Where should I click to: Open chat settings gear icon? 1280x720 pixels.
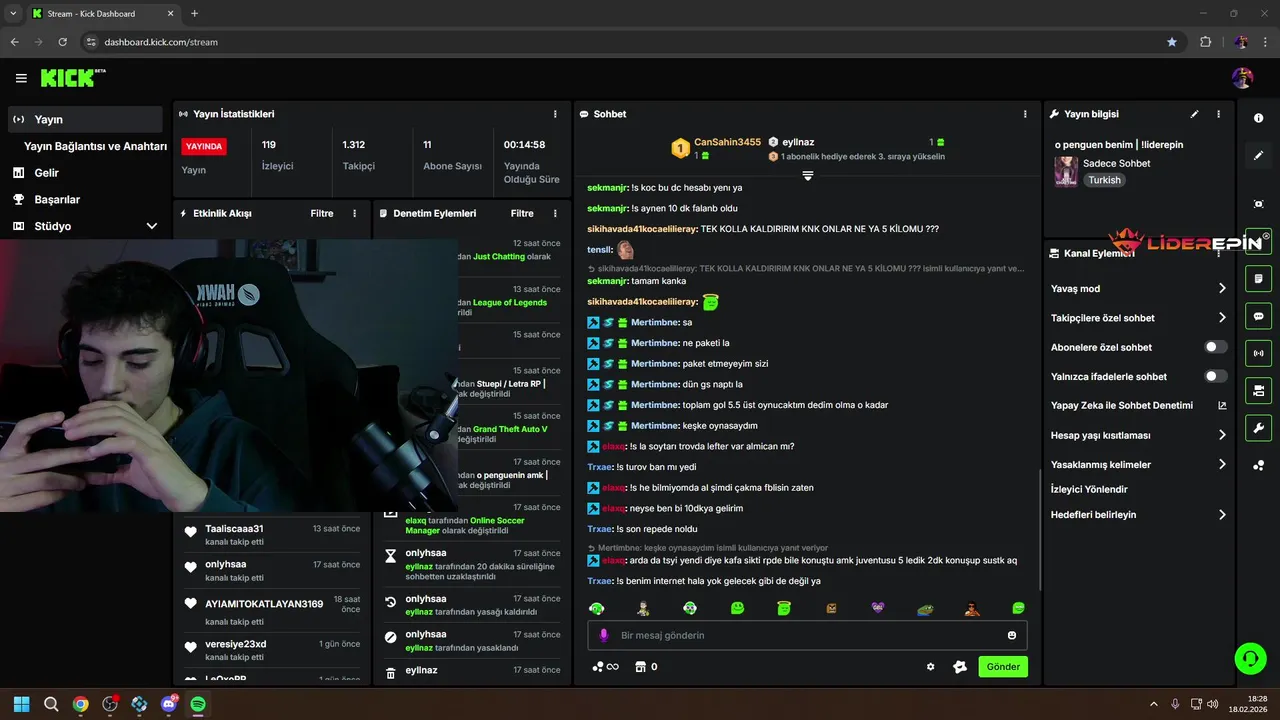click(x=930, y=667)
